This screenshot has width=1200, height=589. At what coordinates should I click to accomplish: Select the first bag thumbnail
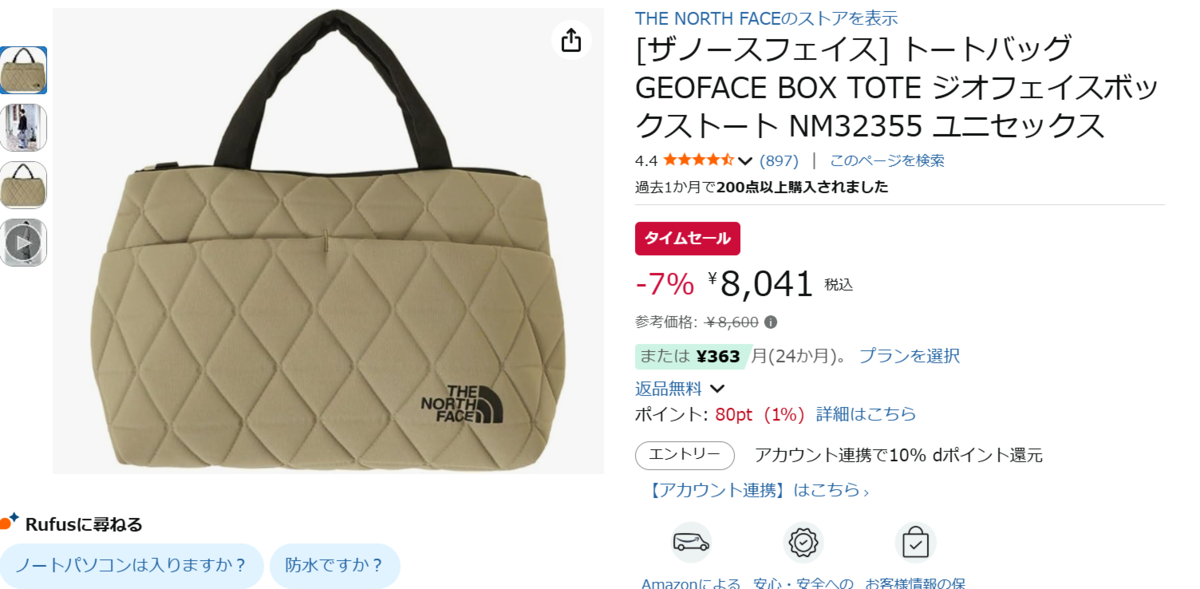[x=23, y=70]
